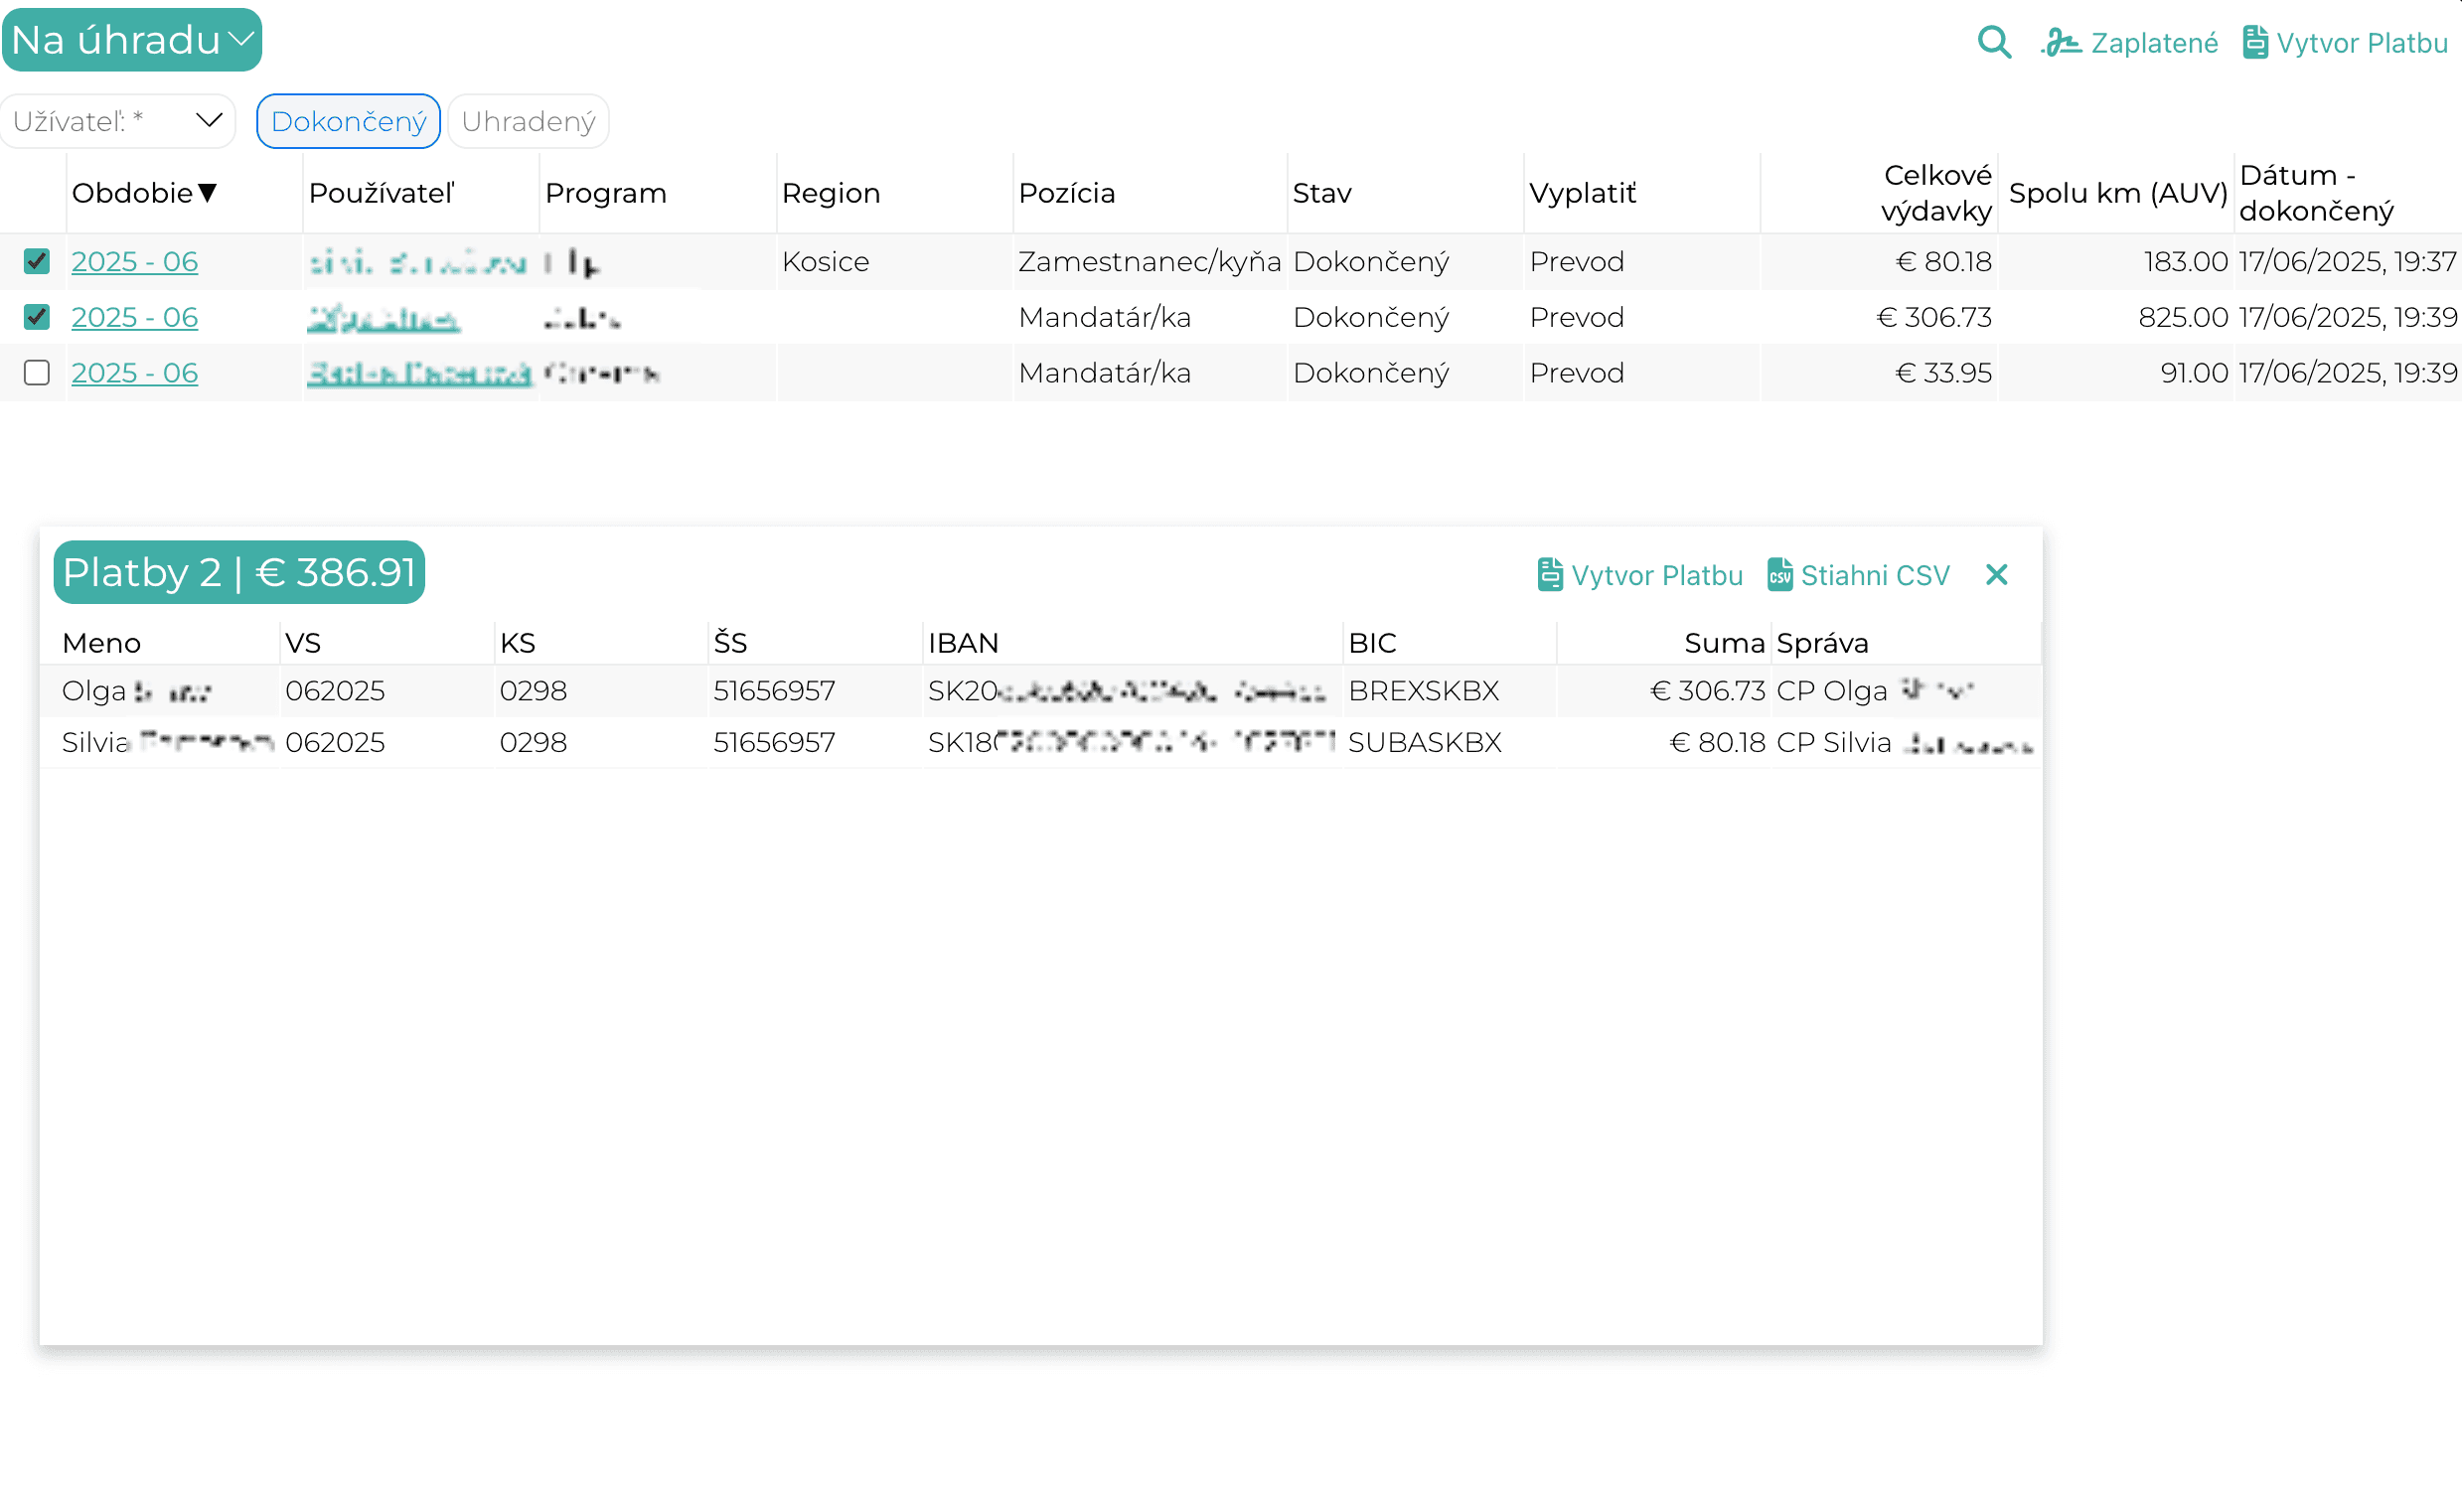Click the Zaplatené signature icon
Screen dimensions: 2462x1512
(x=2061, y=43)
